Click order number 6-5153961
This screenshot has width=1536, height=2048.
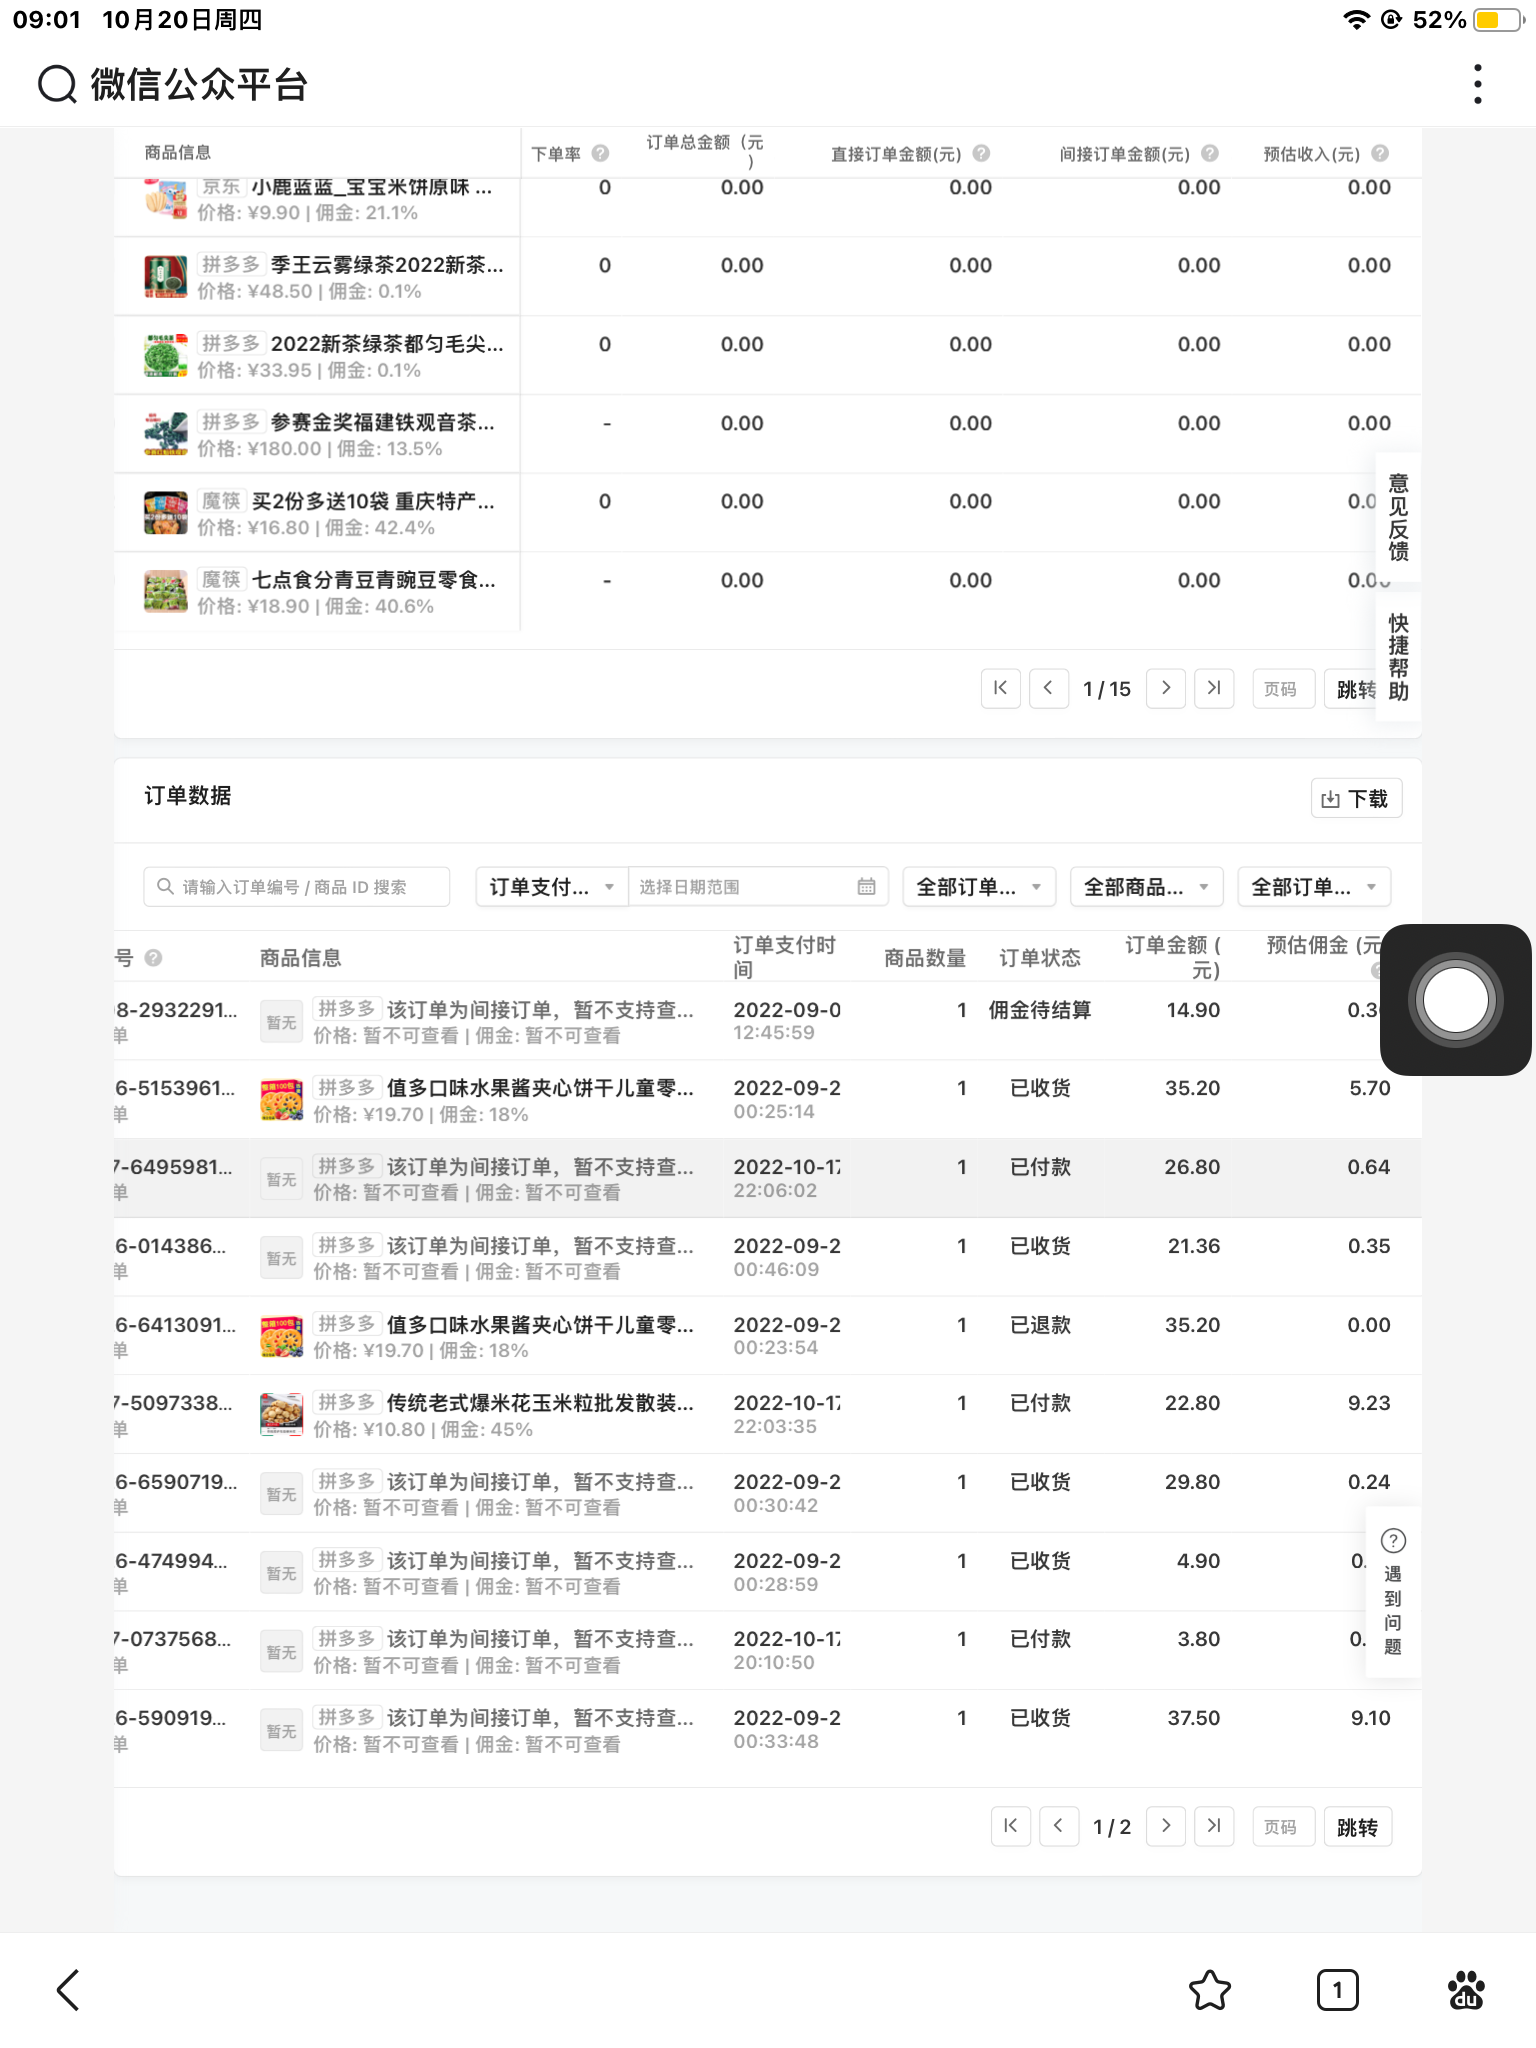pyautogui.click(x=175, y=1088)
